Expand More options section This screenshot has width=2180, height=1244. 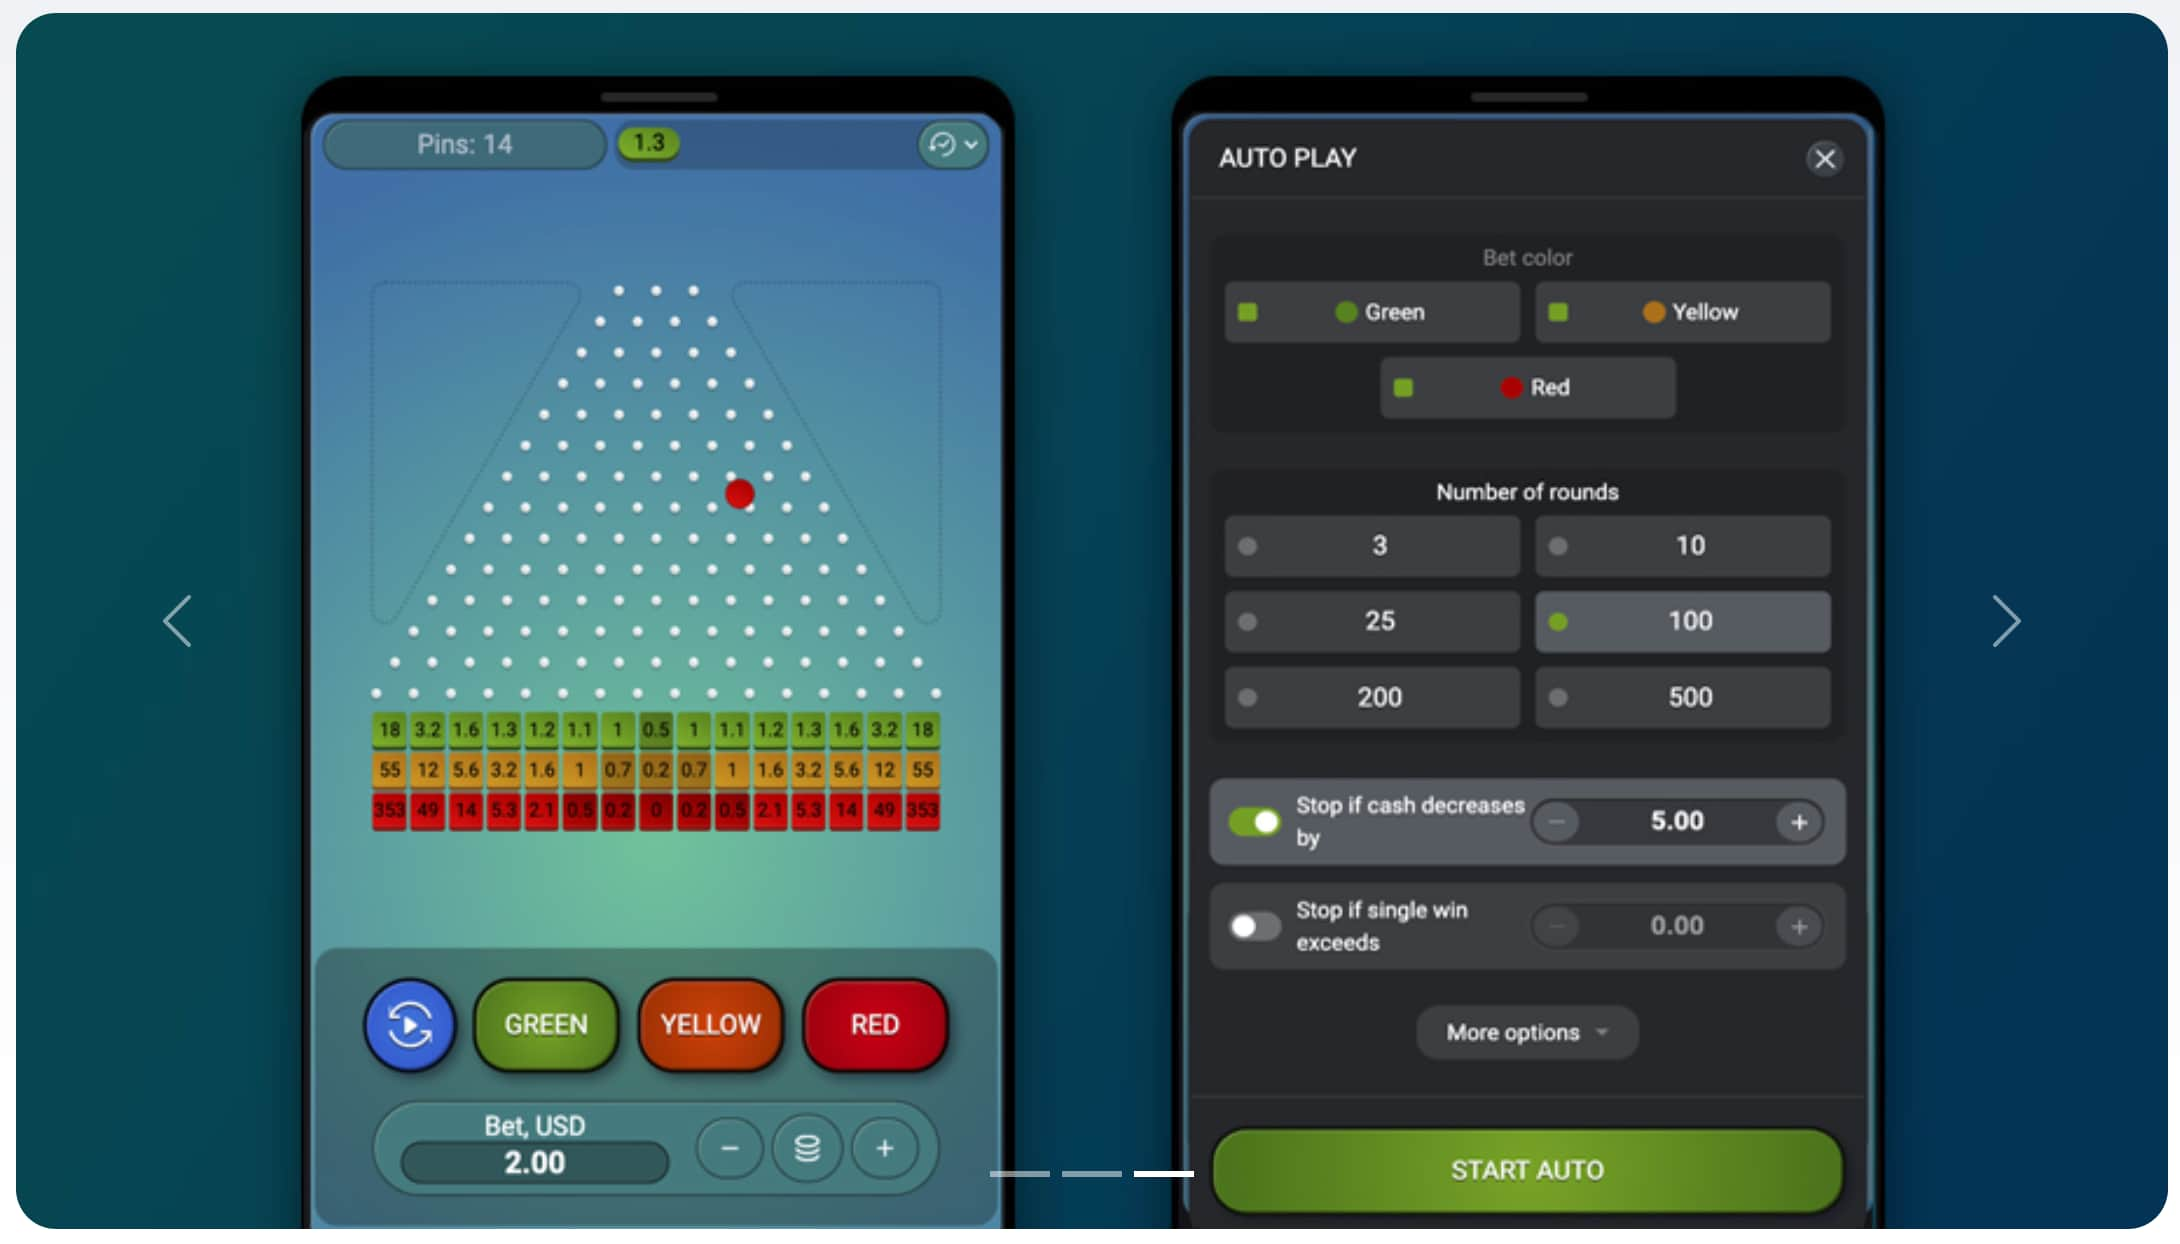(x=1526, y=1031)
